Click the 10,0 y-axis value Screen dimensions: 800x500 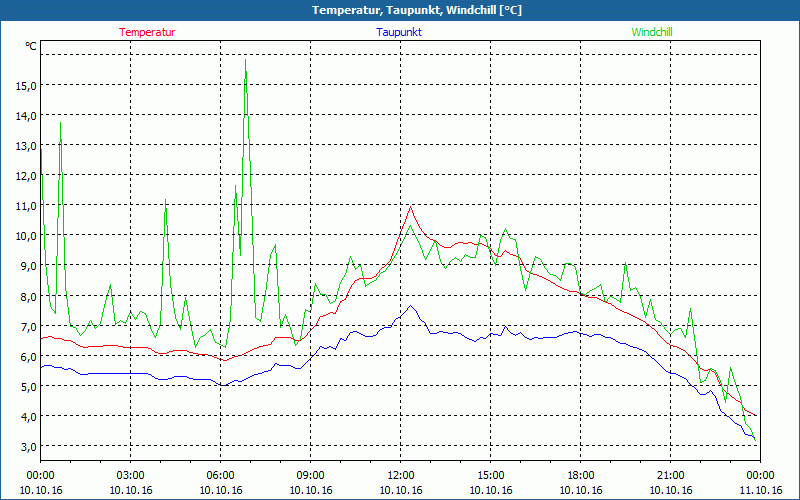click(x=26, y=236)
